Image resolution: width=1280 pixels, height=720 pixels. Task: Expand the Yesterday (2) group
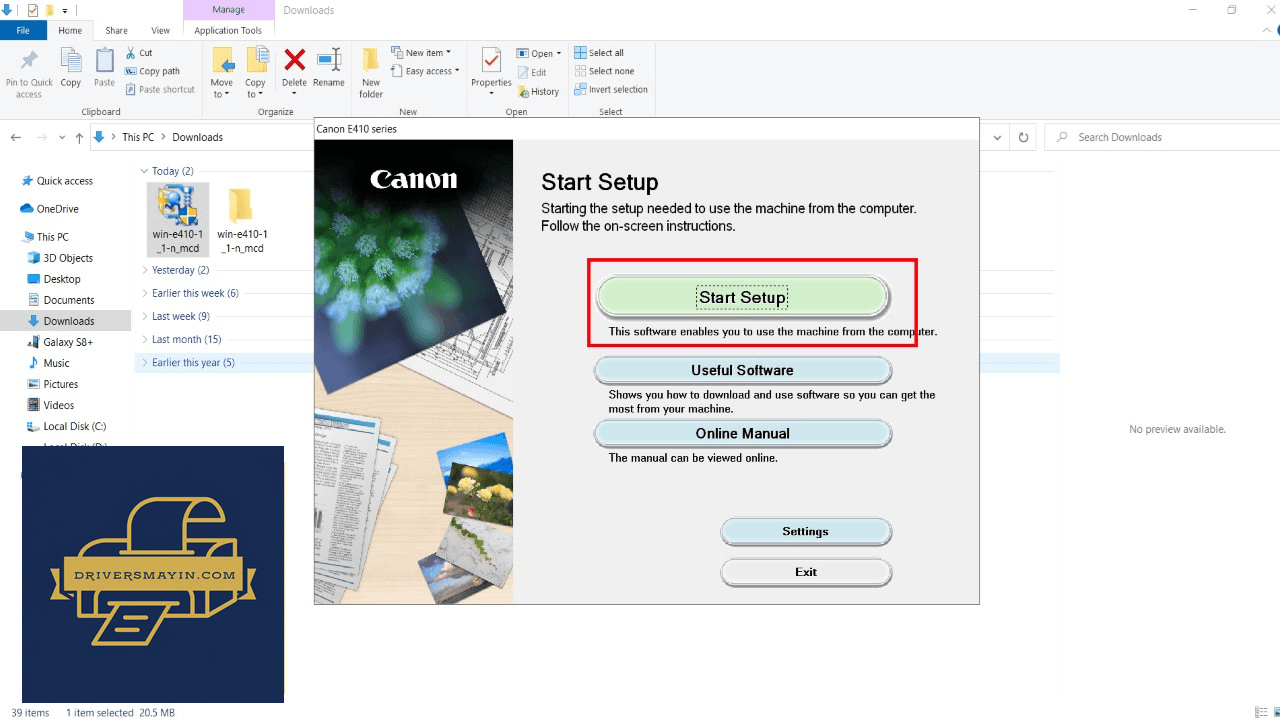coord(144,270)
